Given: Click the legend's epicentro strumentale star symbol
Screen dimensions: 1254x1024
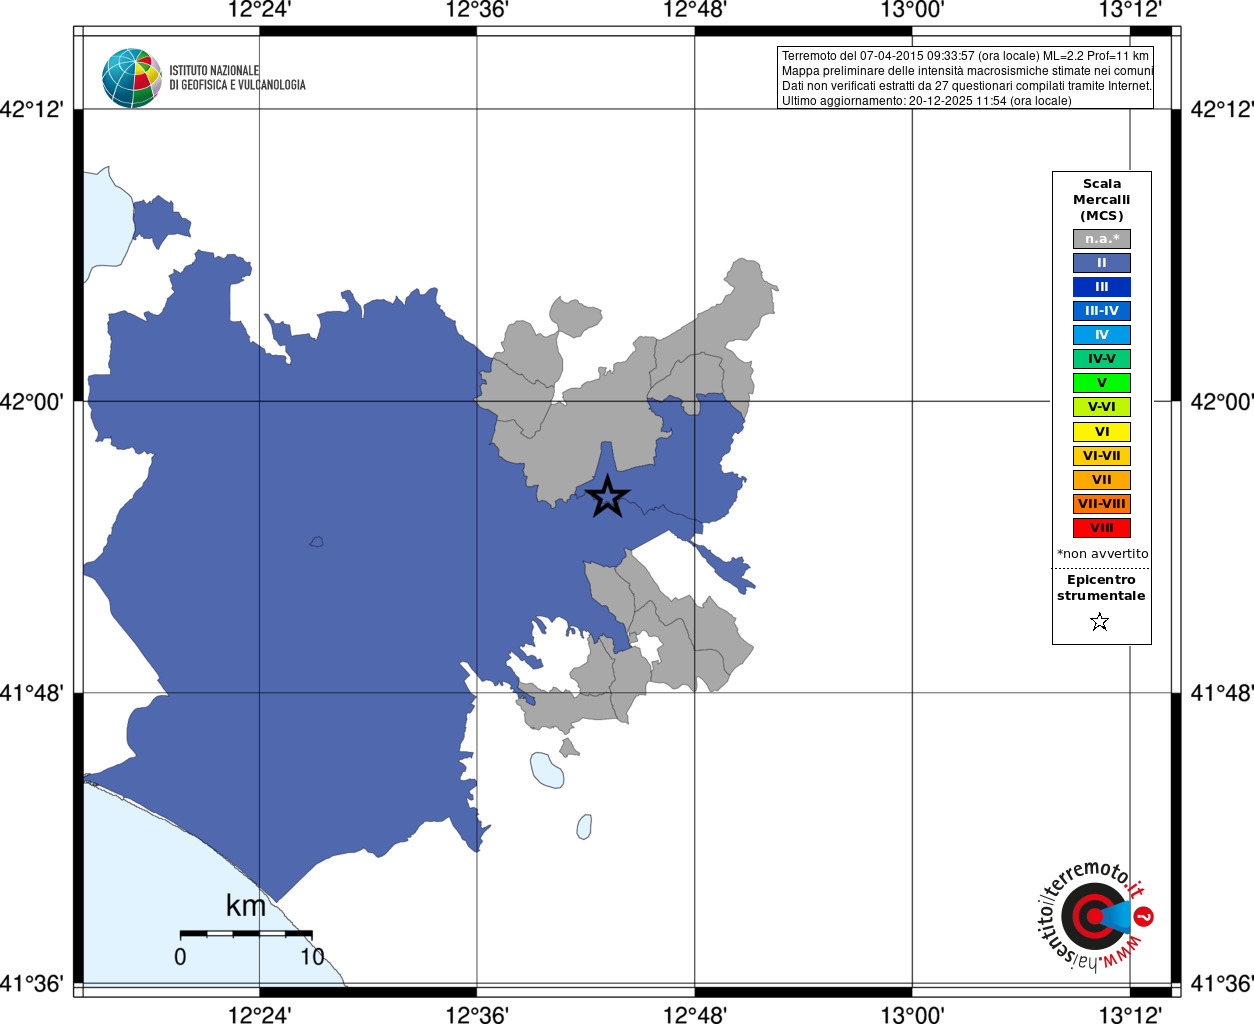Looking at the screenshot, I should 1100,622.
